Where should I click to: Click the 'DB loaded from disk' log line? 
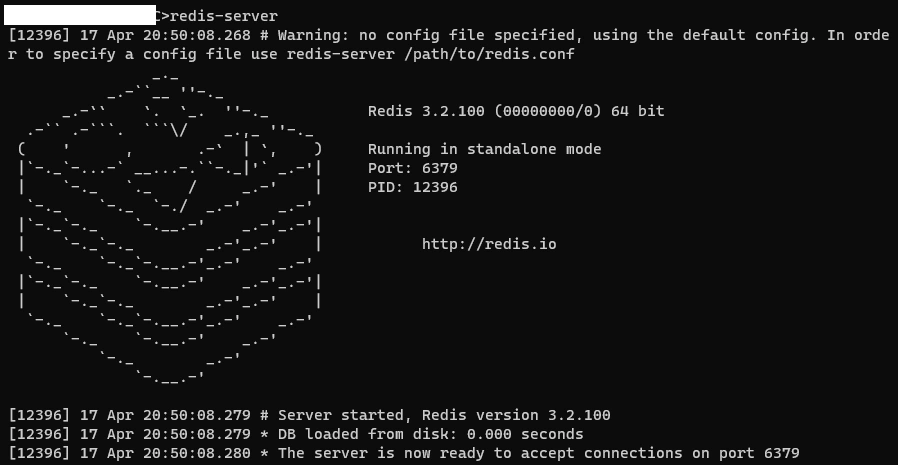[x=296, y=434]
